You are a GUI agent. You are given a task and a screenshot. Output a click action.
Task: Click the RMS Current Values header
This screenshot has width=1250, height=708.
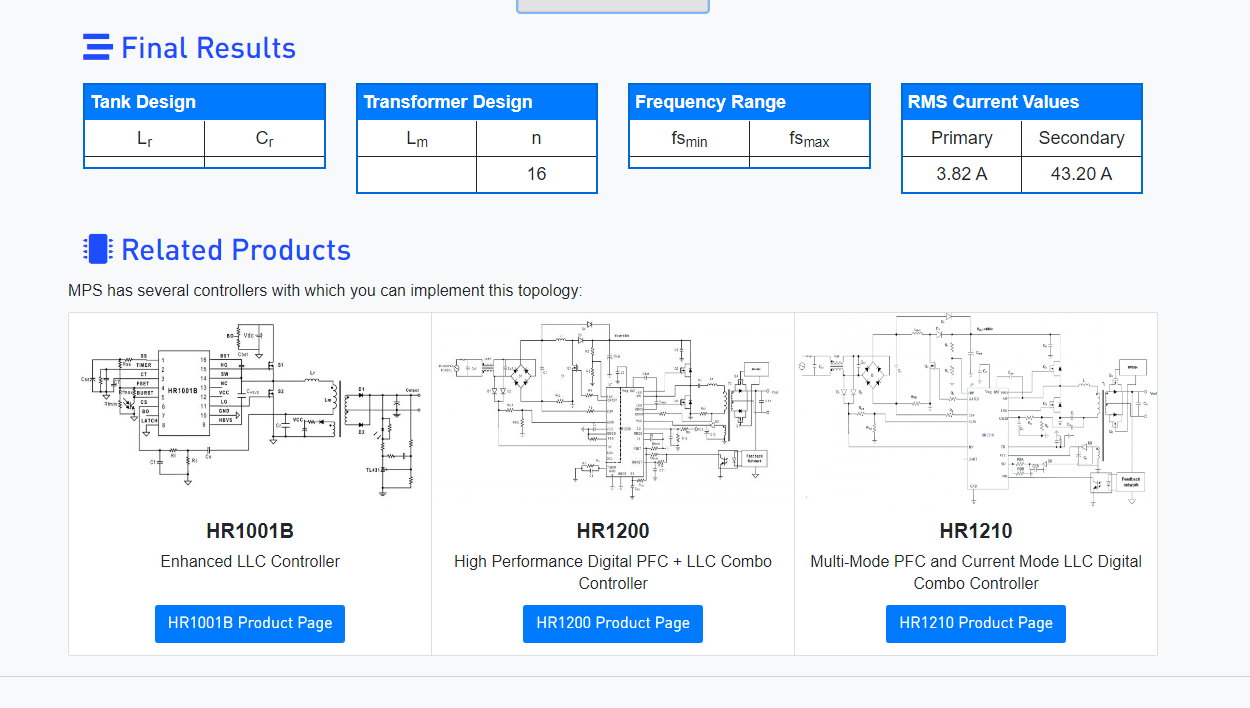(x=1021, y=102)
